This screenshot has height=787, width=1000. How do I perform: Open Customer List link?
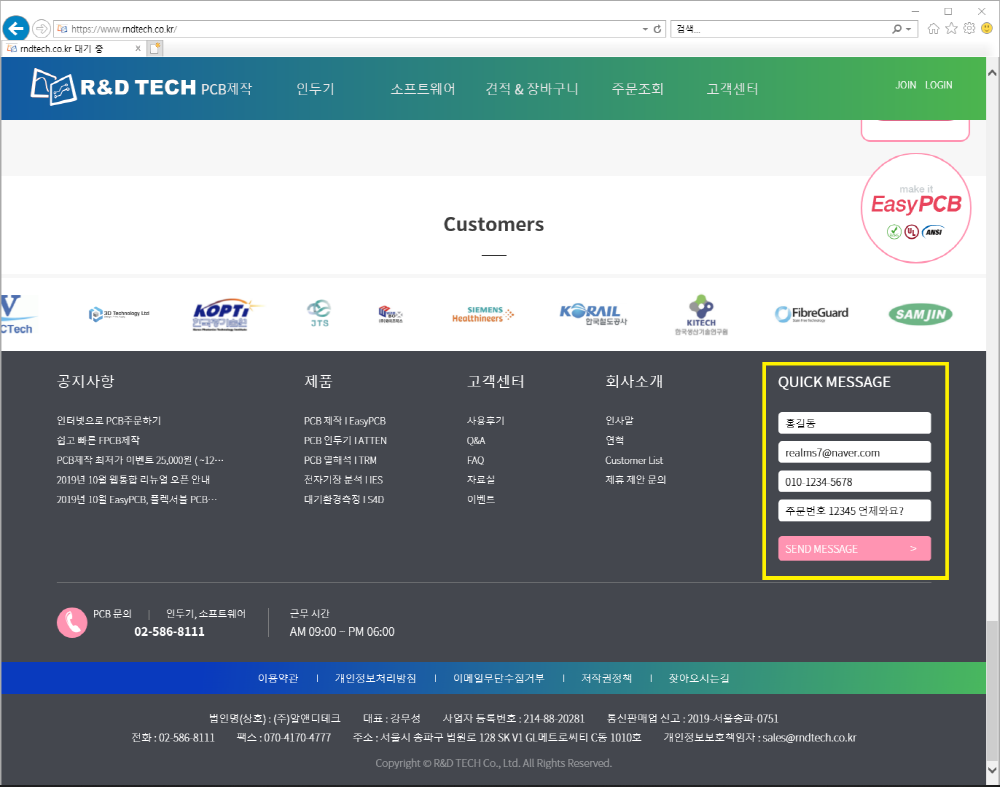pos(634,460)
